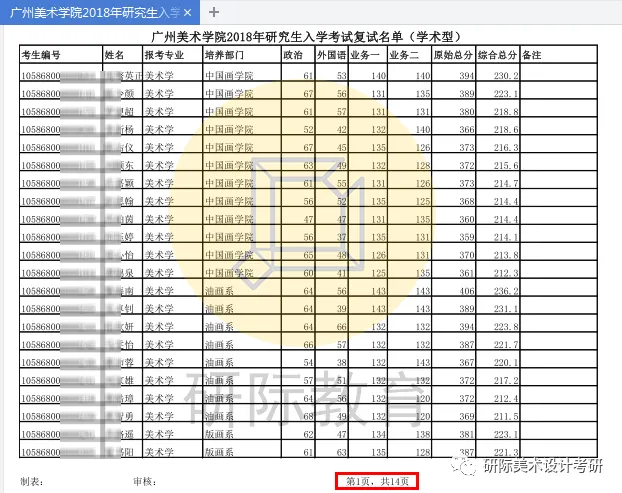Click the page indicator 第1页，共14页
The height and width of the screenshot is (493, 622).
pyautogui.click(x=377, y=481)
